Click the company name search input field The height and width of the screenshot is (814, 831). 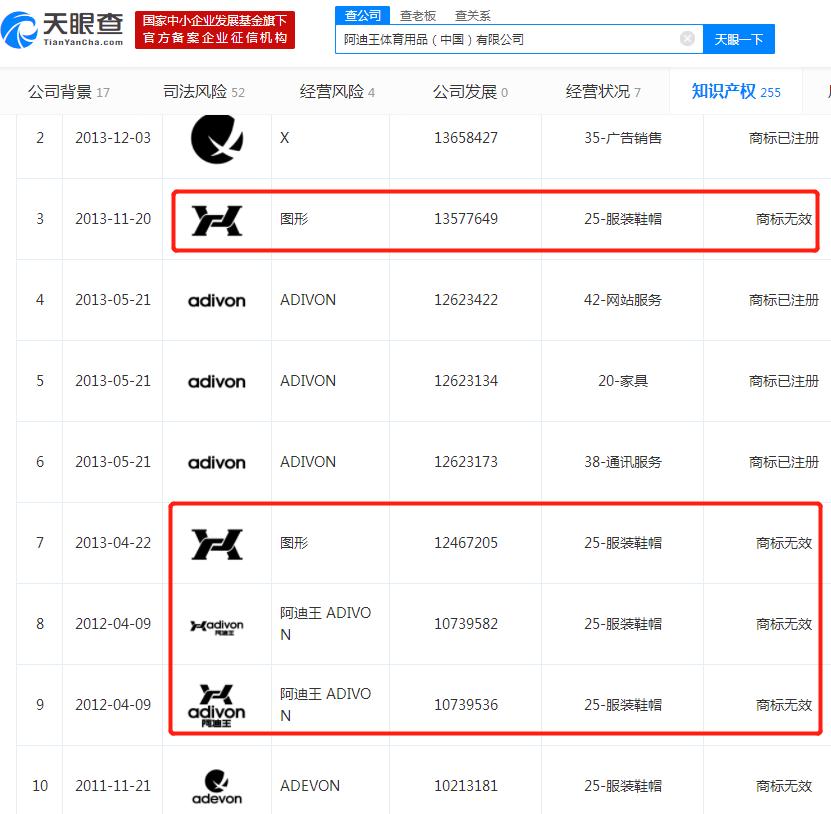pyautogui.click(x=500, y=38)
